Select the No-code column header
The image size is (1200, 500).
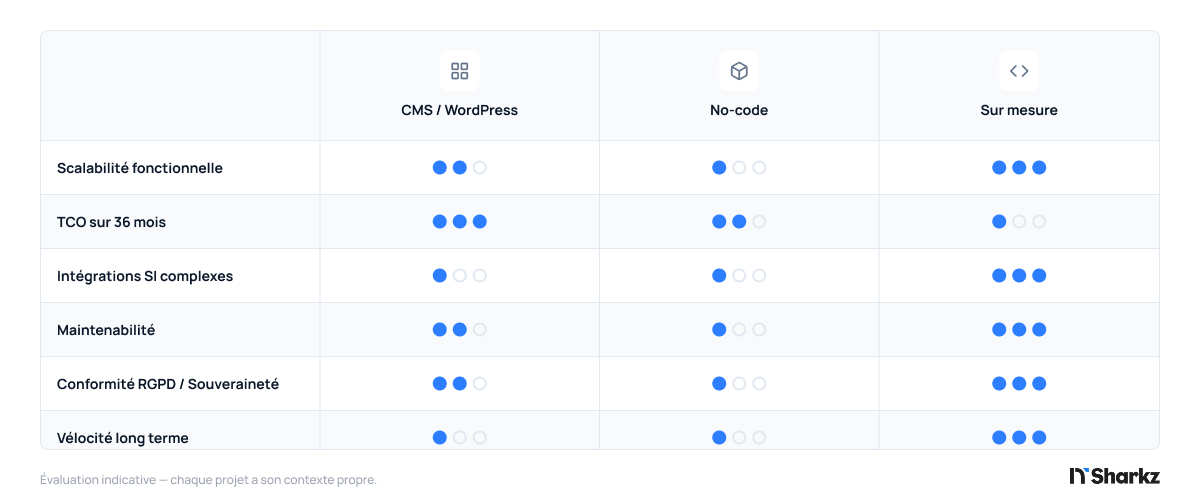739,110
